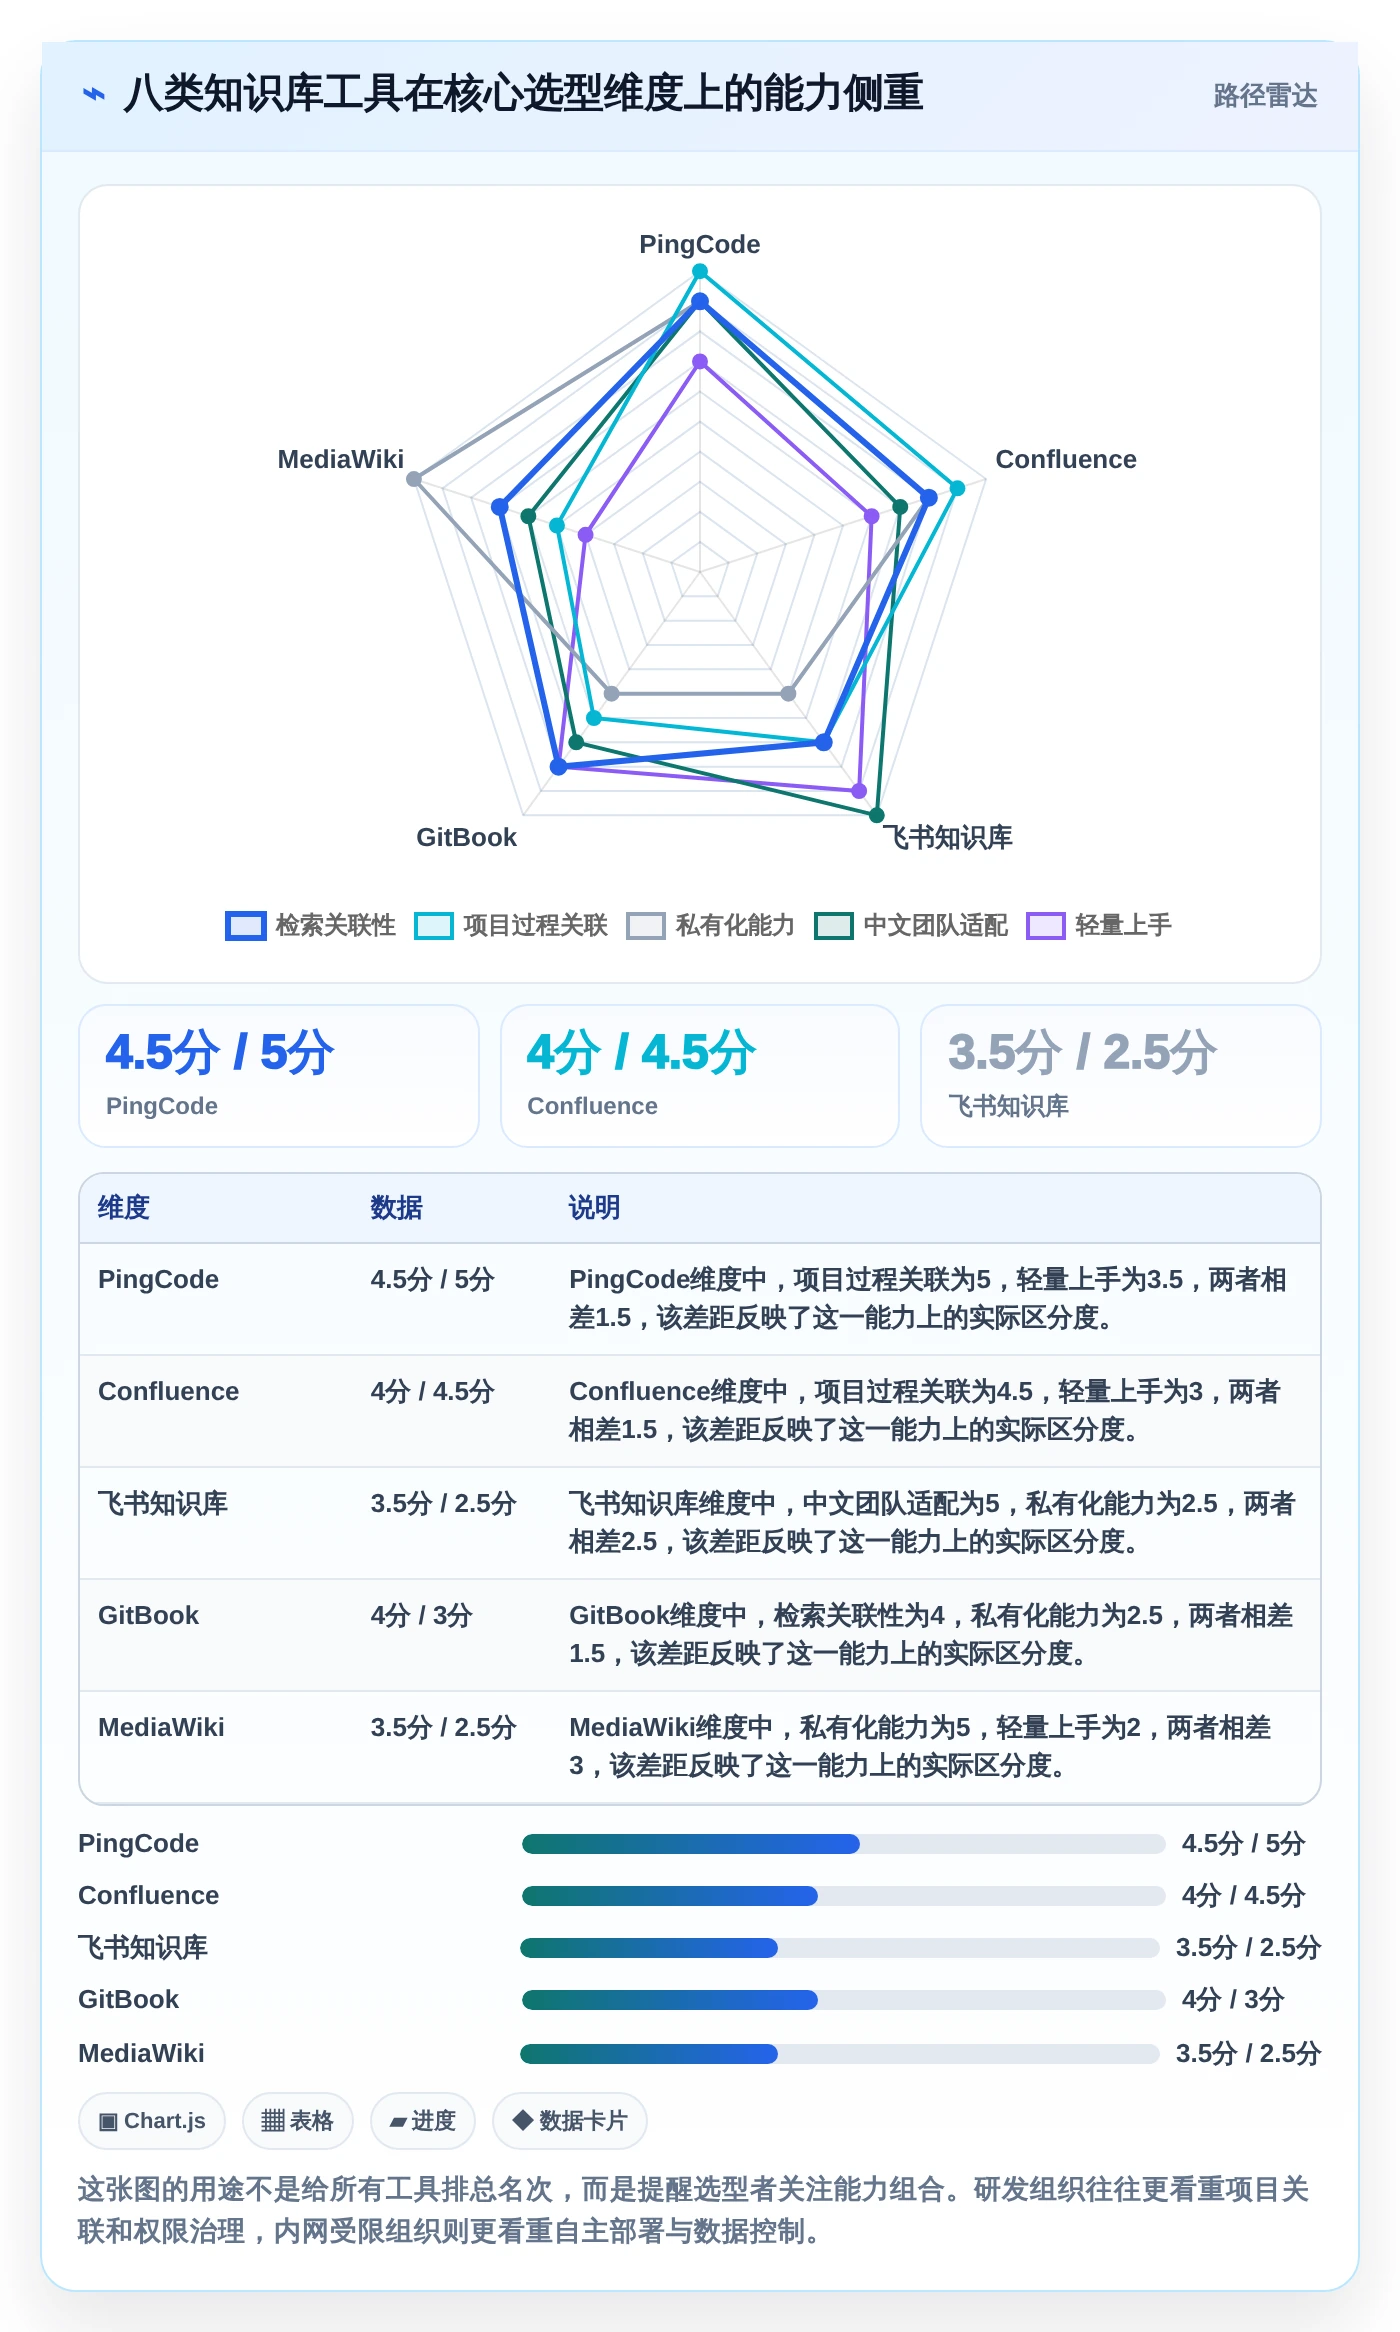Image resolution: width=1400 pixels, height=2332 pixels.
Task: Click the 中文团队适配 point at 飞书知识库 vertex
Action: click(x=877, y=815)
